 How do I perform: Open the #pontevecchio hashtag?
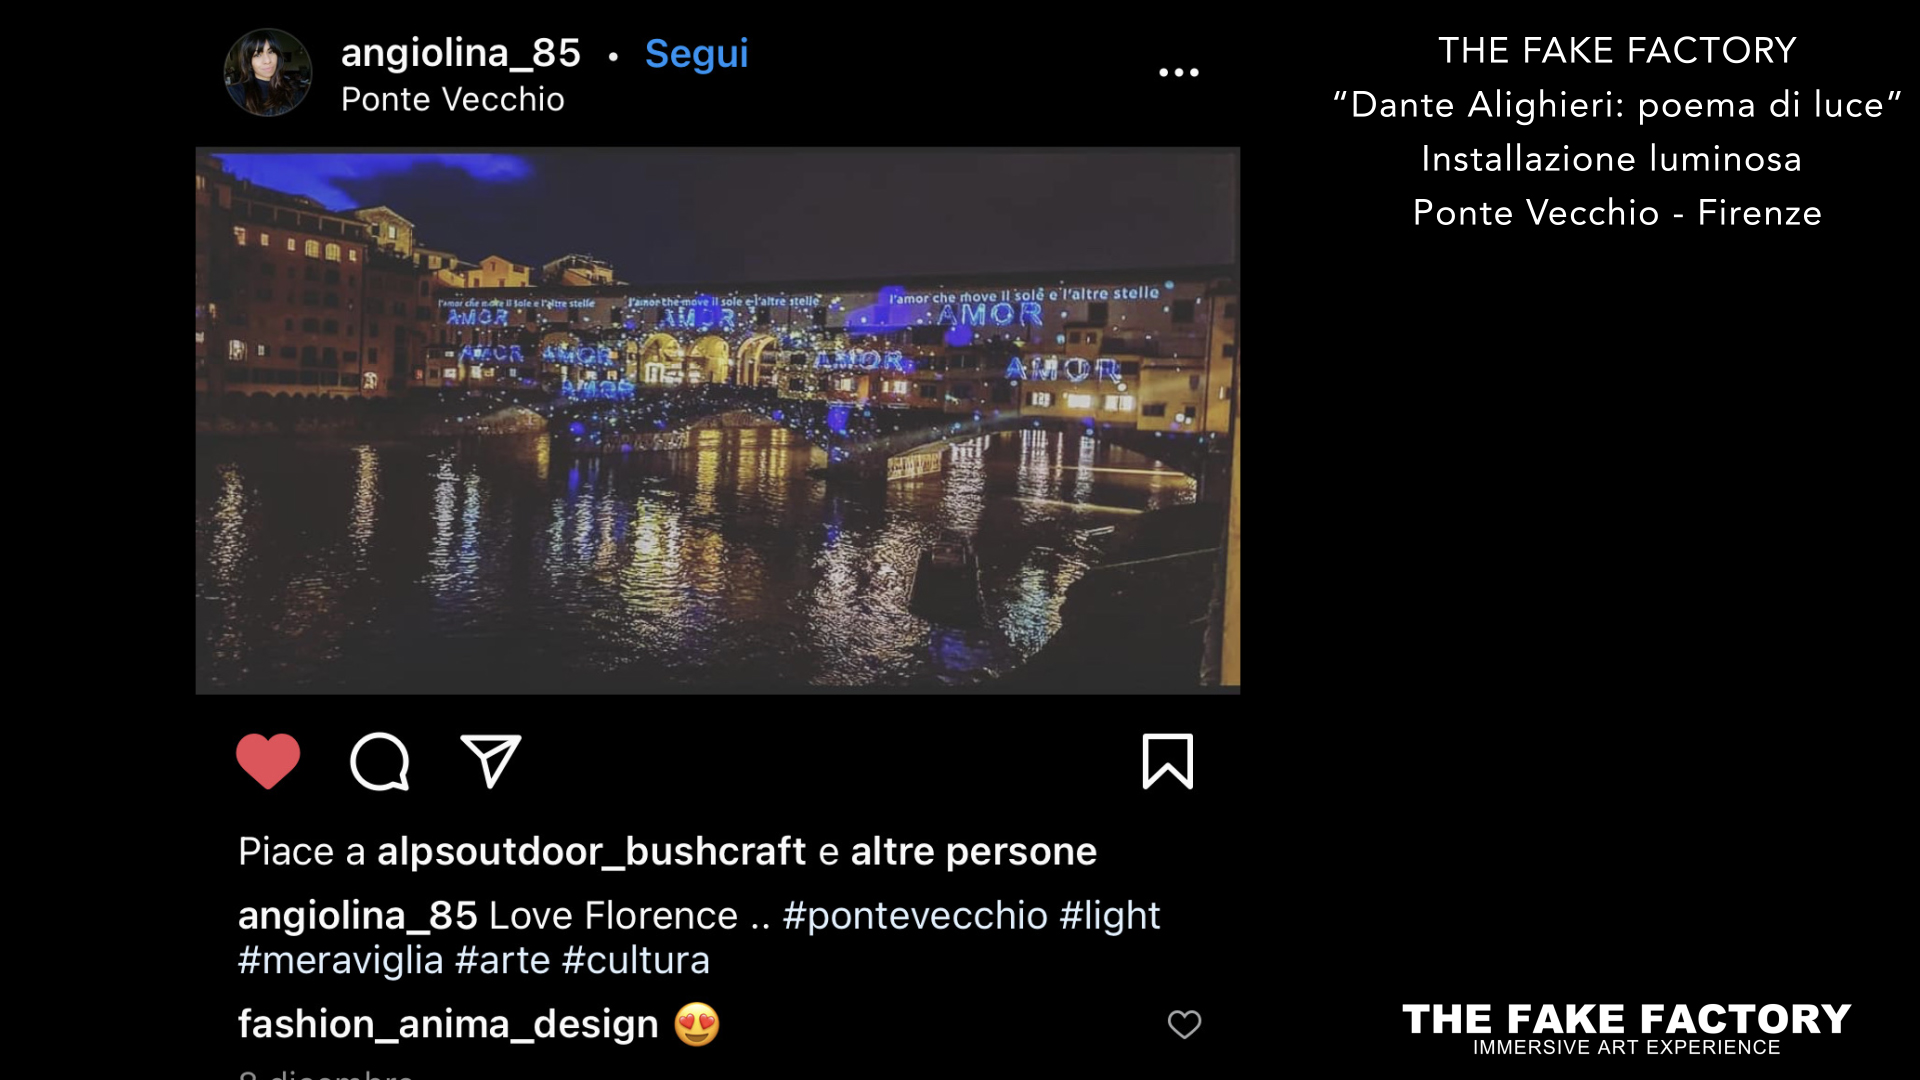[915, 916]
